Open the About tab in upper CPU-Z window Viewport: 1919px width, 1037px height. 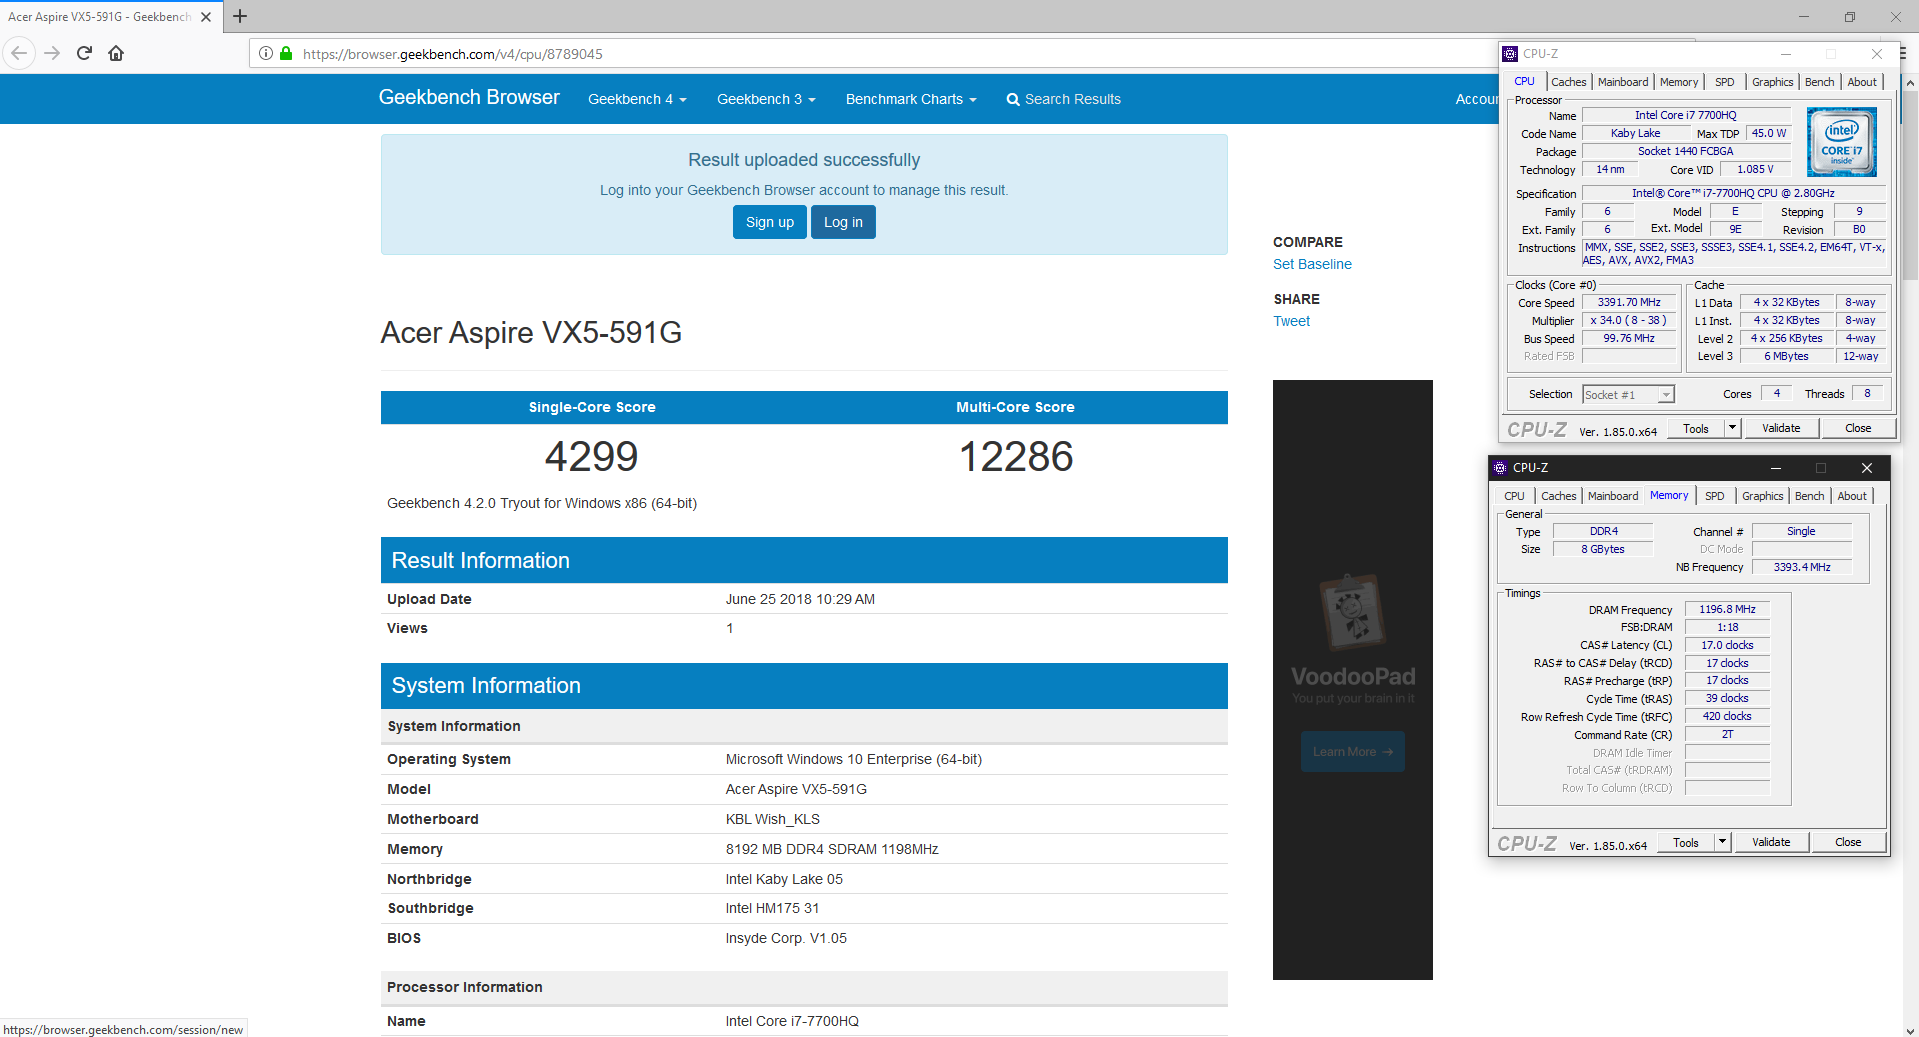tap(1861, 82)
